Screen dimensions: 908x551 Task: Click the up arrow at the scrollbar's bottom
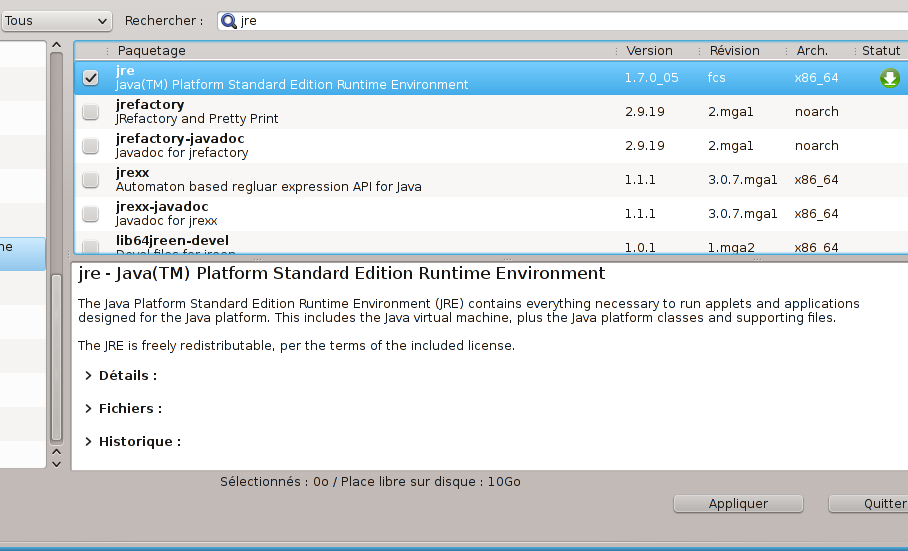[56, 452]
